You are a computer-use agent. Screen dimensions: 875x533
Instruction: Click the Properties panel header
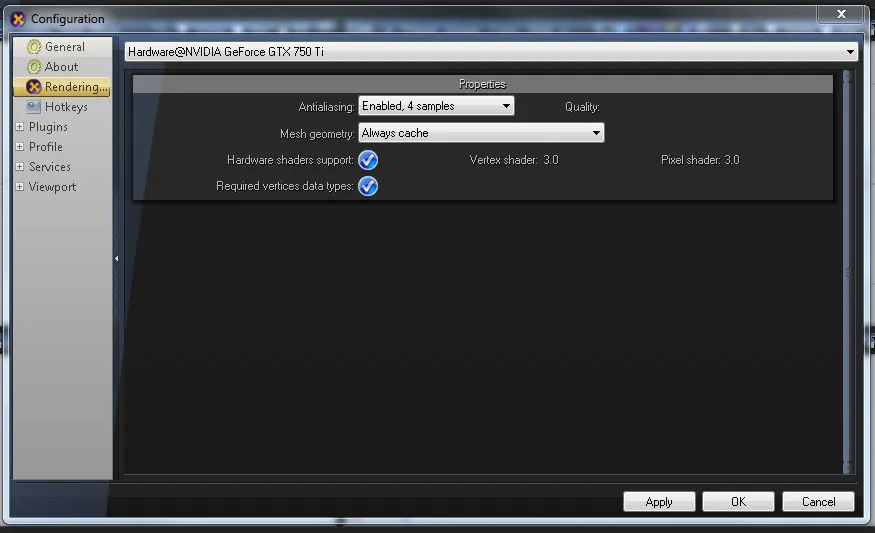pyautogui.click(x=482, y=84)
